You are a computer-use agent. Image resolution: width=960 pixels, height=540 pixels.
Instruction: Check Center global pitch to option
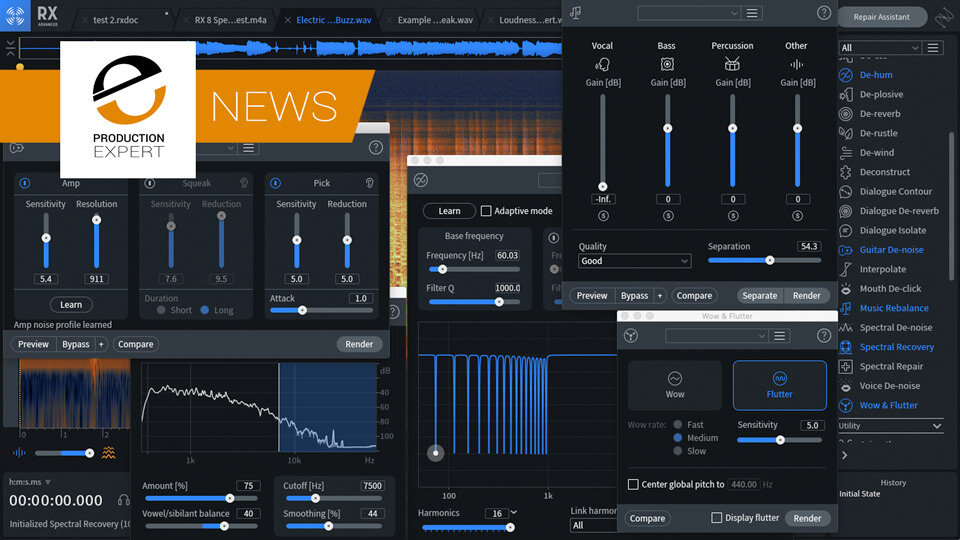coord(633,484)
